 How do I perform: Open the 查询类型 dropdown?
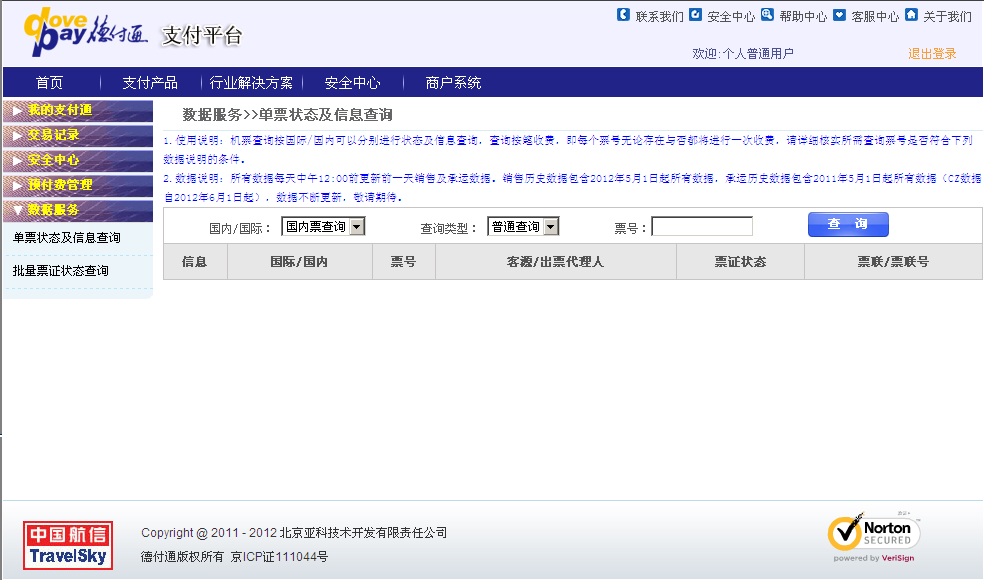(x=523, y=227)
